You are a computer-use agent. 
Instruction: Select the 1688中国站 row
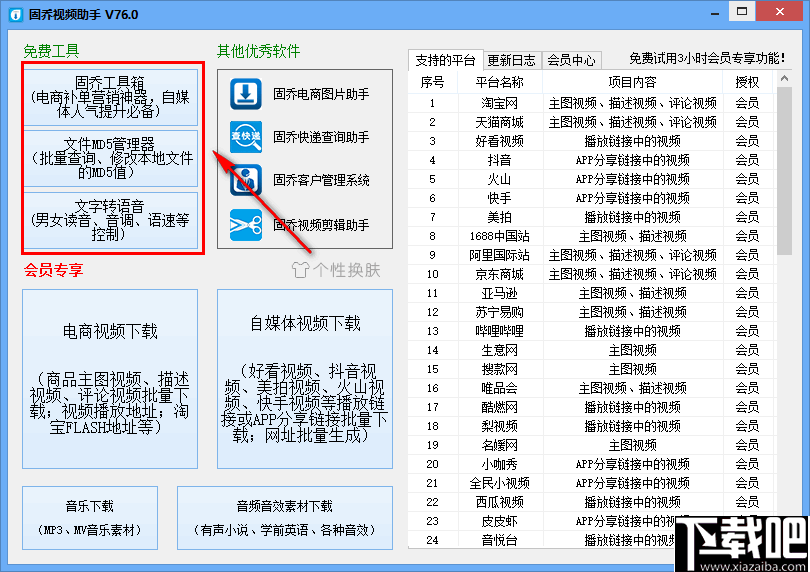tap(592, 236)
